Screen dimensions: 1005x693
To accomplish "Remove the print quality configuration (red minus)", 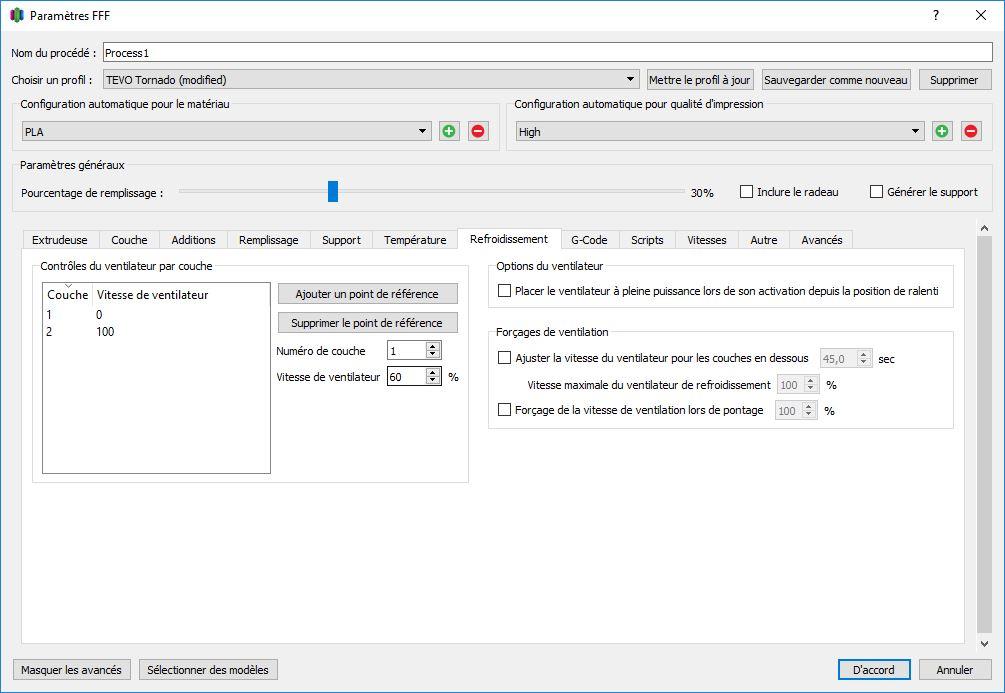I will (x=970, y=131).
